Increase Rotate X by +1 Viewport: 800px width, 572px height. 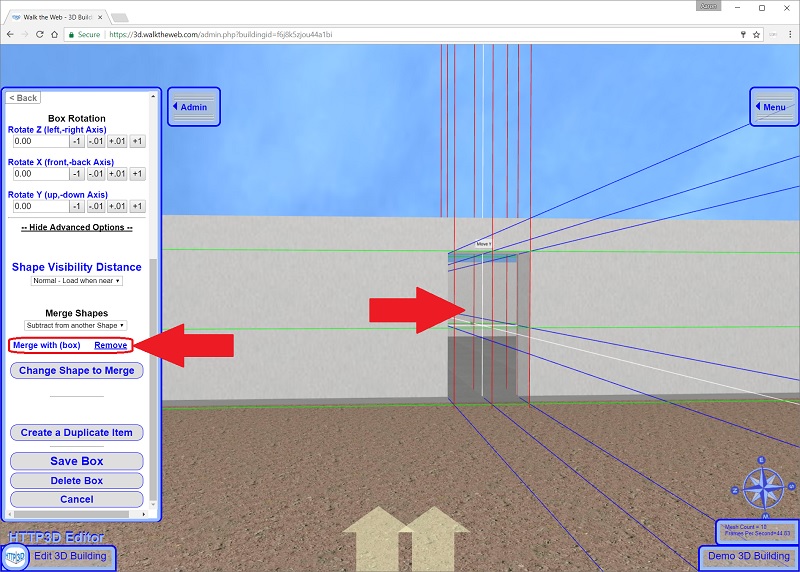tap(137, 174)
